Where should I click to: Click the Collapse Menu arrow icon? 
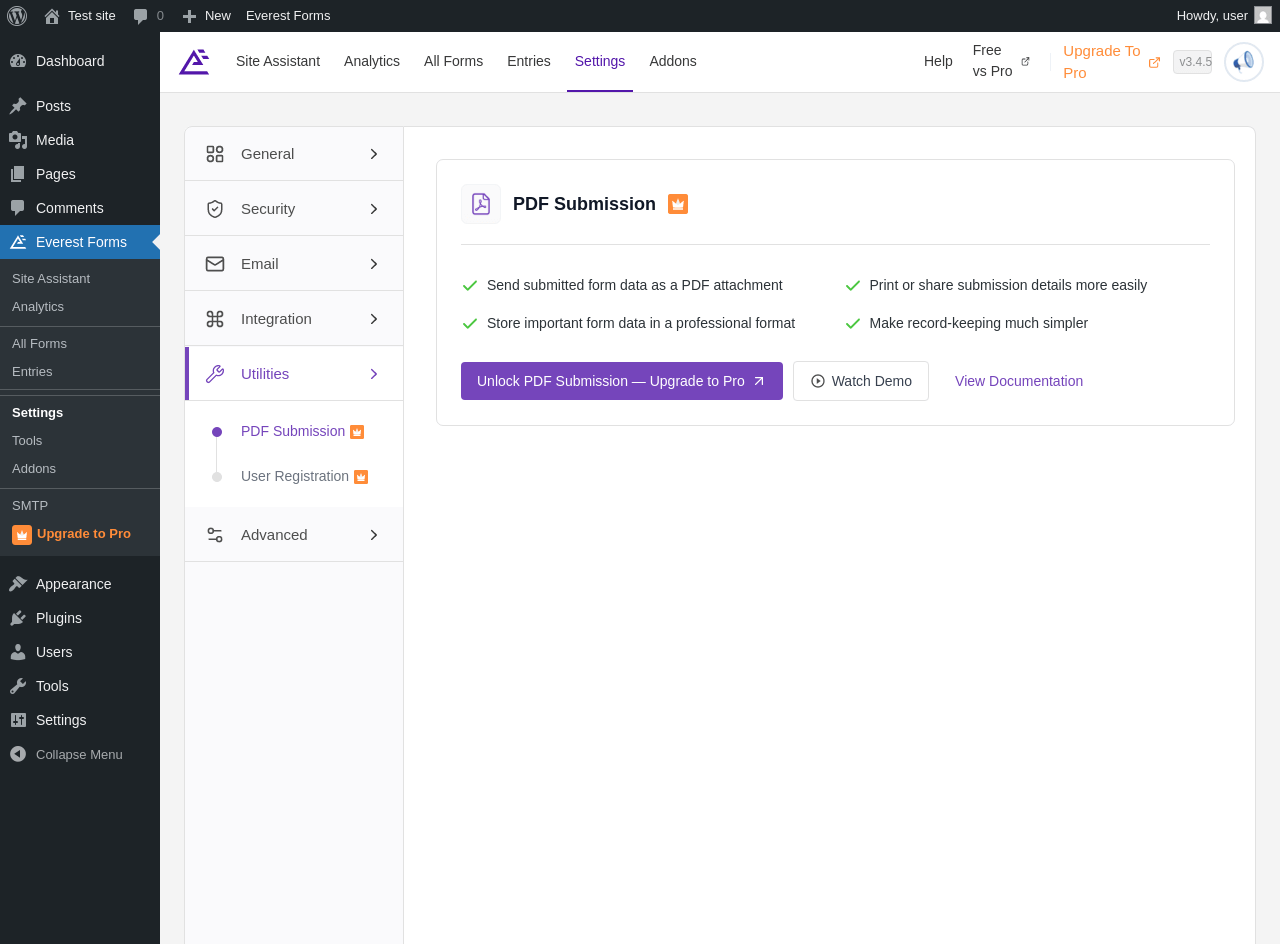click(x=18, y=754)
